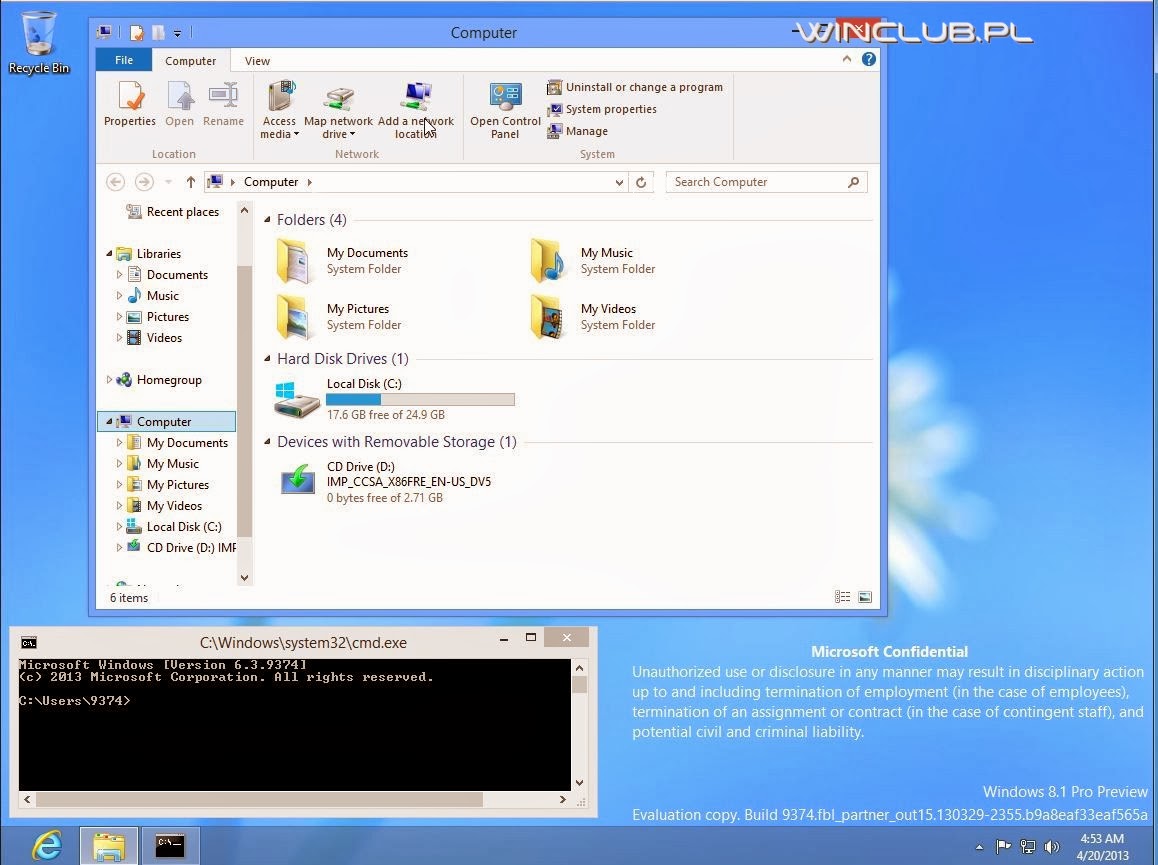Click cmd horizontal scrollbar right arrow
1158x865 pixels.
(563, 799)
